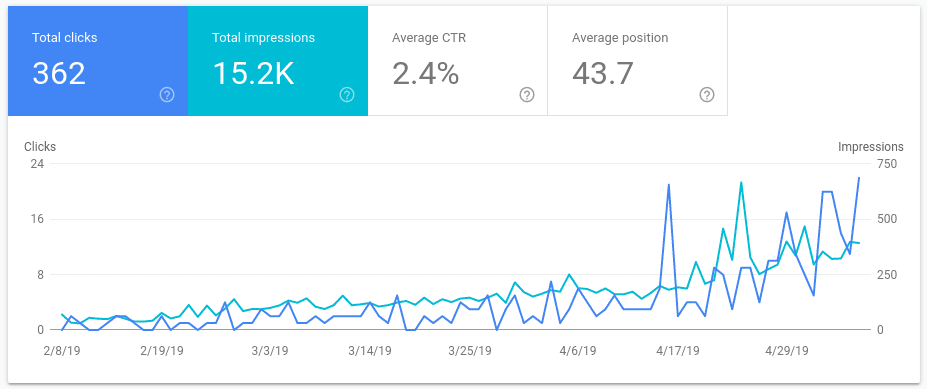The image size is (927, 389).
Task: Select the Clicks axis label
Action: [x=40, y=147]
